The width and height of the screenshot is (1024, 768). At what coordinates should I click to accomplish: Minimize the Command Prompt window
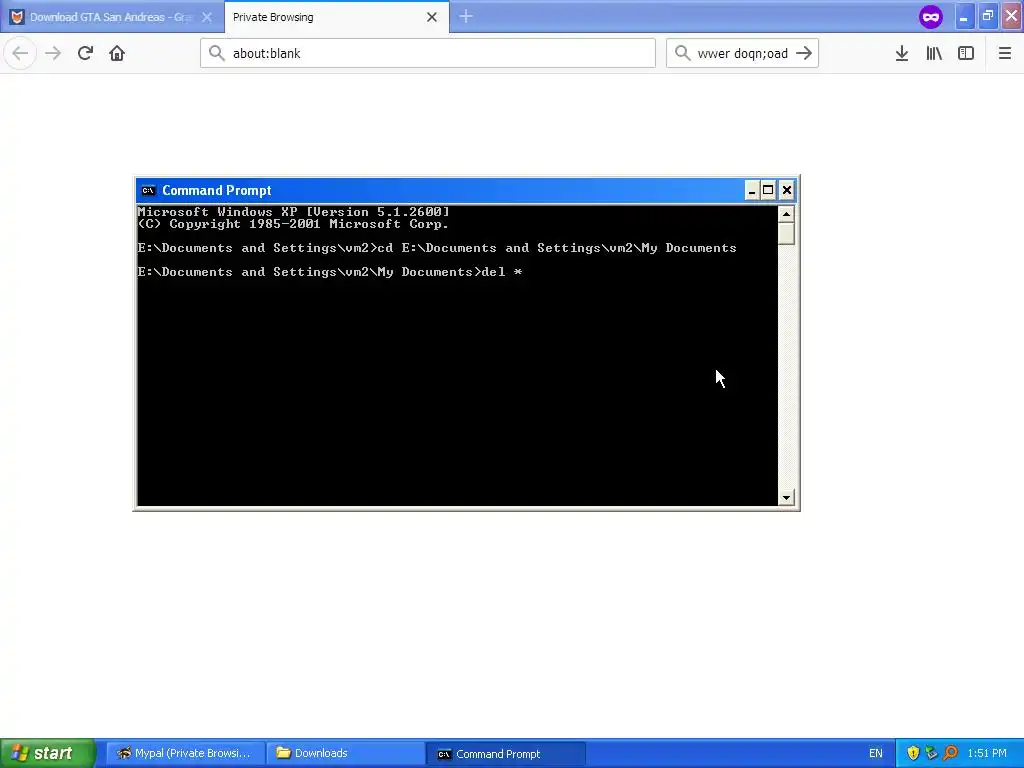(752, 190)
